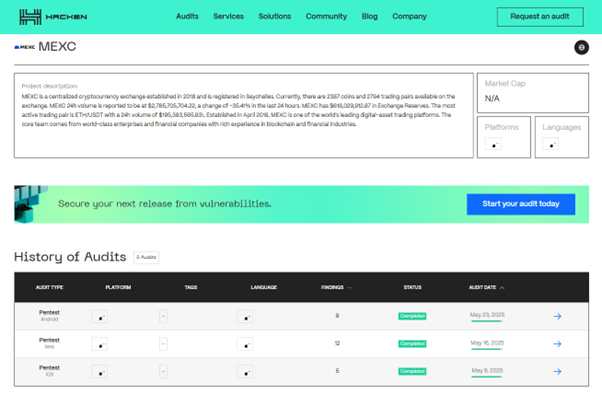This screenshot has width=602, height=395.
Task: Click the MEXC project logo
Action: [x=25, y=47]
